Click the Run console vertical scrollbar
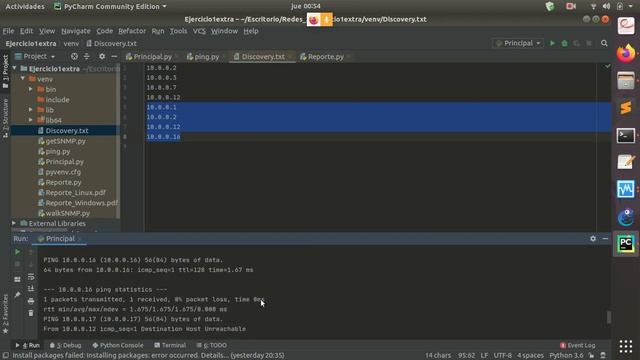This screenshot has width=640, height=360. [x=609, y=317]
